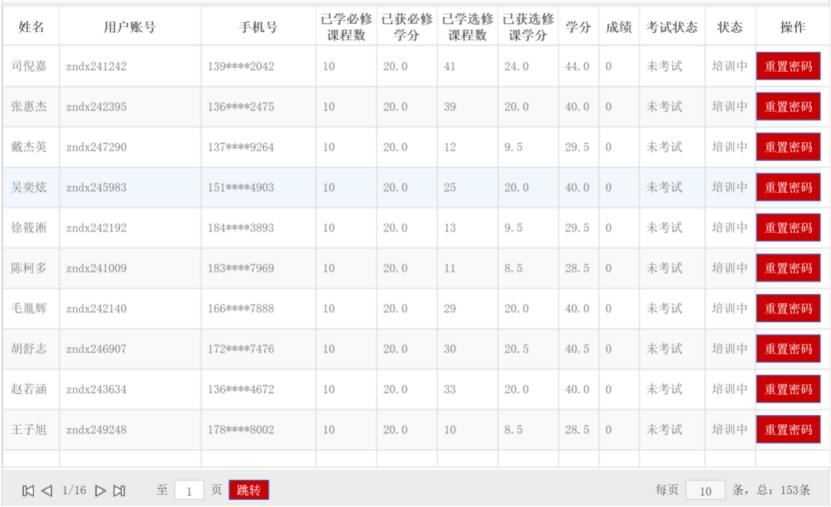831x507 pixels.
Task: Click the per-page count field showing 10
Action: click(705, 491)
